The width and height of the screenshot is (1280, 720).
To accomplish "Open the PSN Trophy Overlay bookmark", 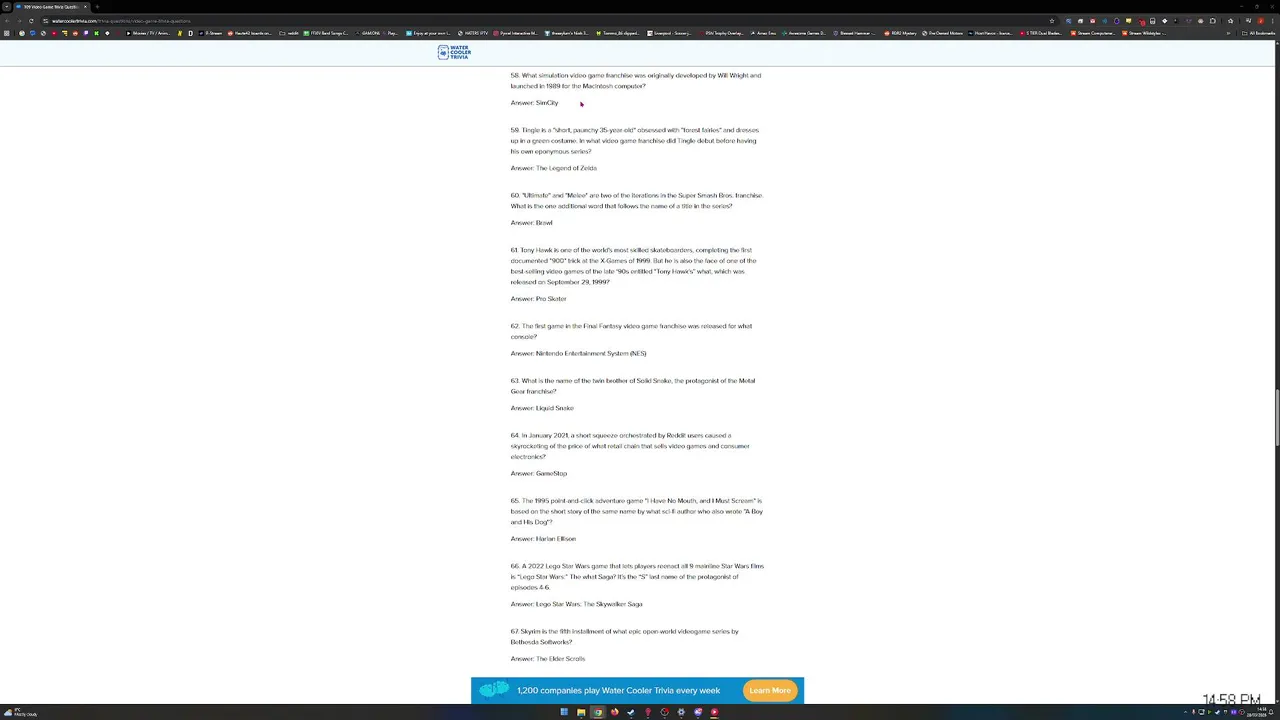I will click(721, 33).
